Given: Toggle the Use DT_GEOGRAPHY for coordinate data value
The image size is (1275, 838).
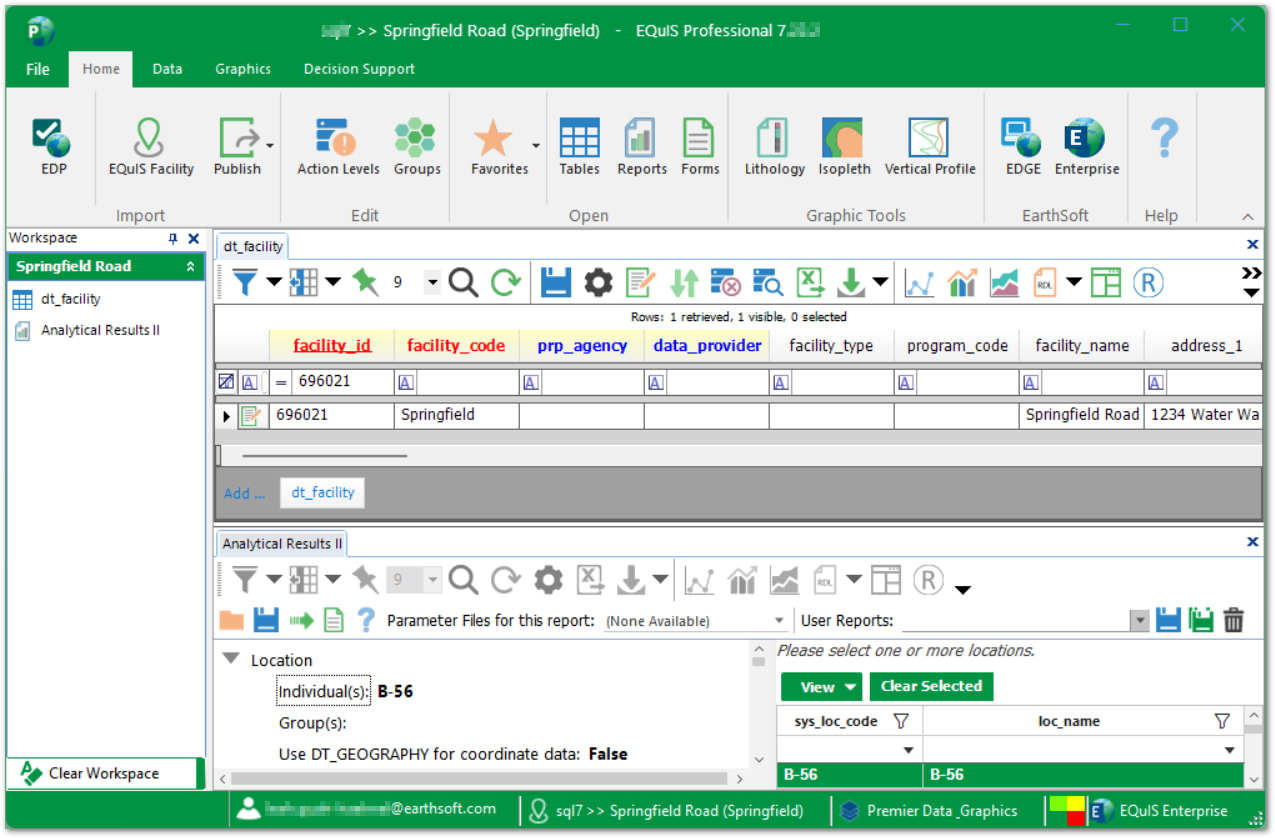Looking at the screenshot, I should pos(607,754).
